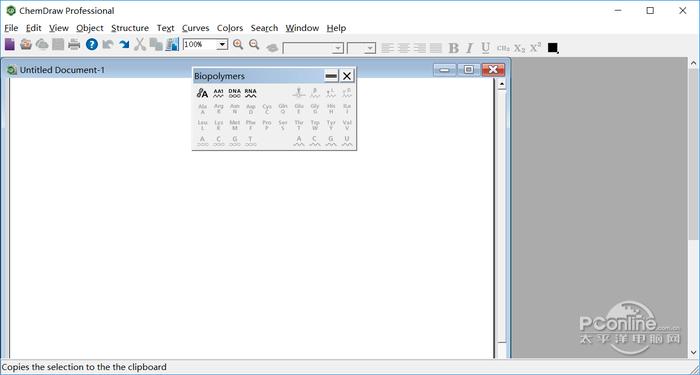Click the document scrollbar up arrow
This screenshot has height=375, width=700.
tap(501, 84)
